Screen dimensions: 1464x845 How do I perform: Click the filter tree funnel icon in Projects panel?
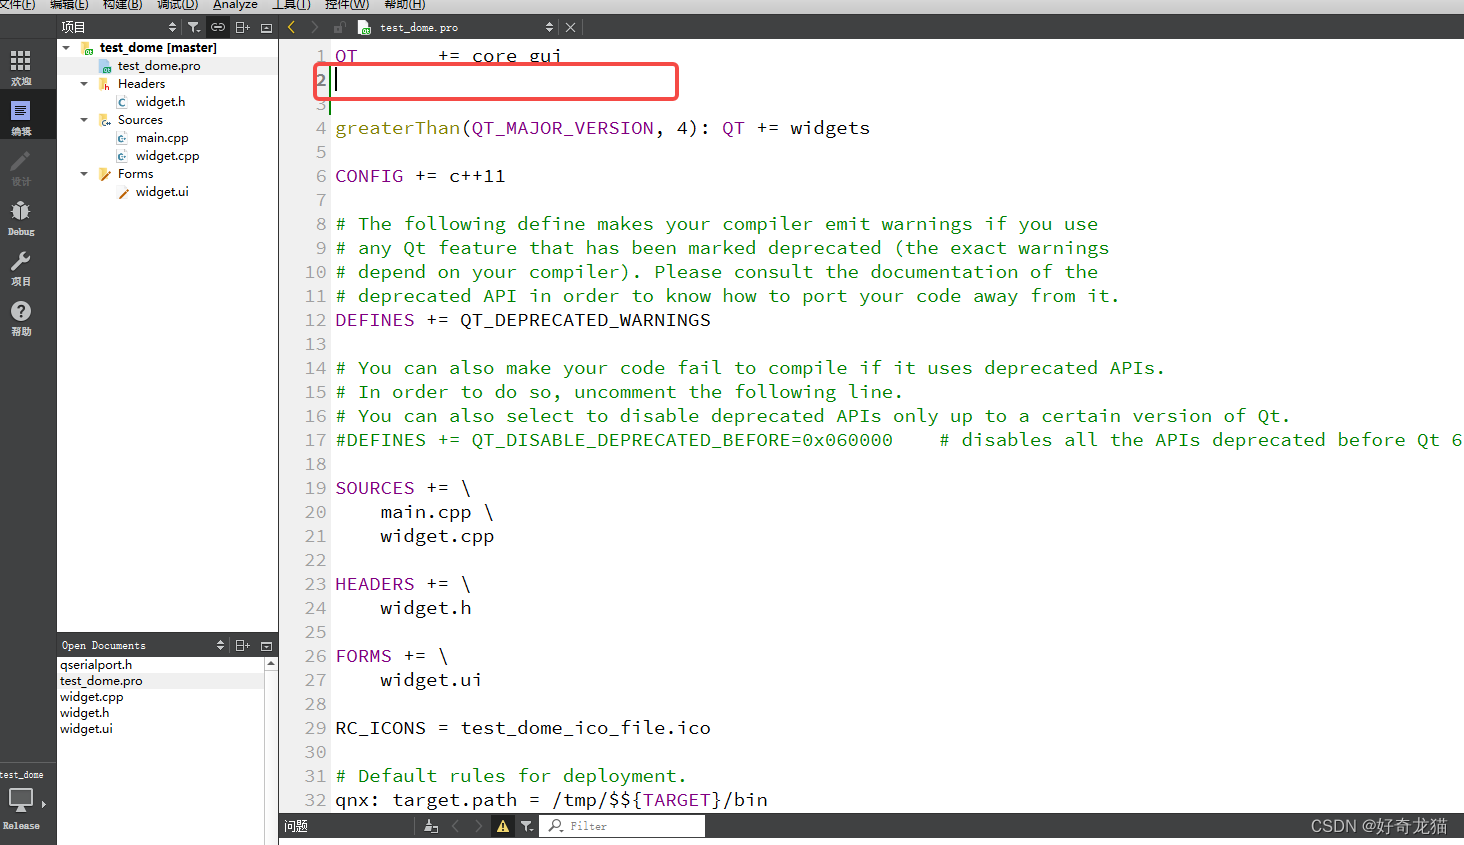click(194, 27)
